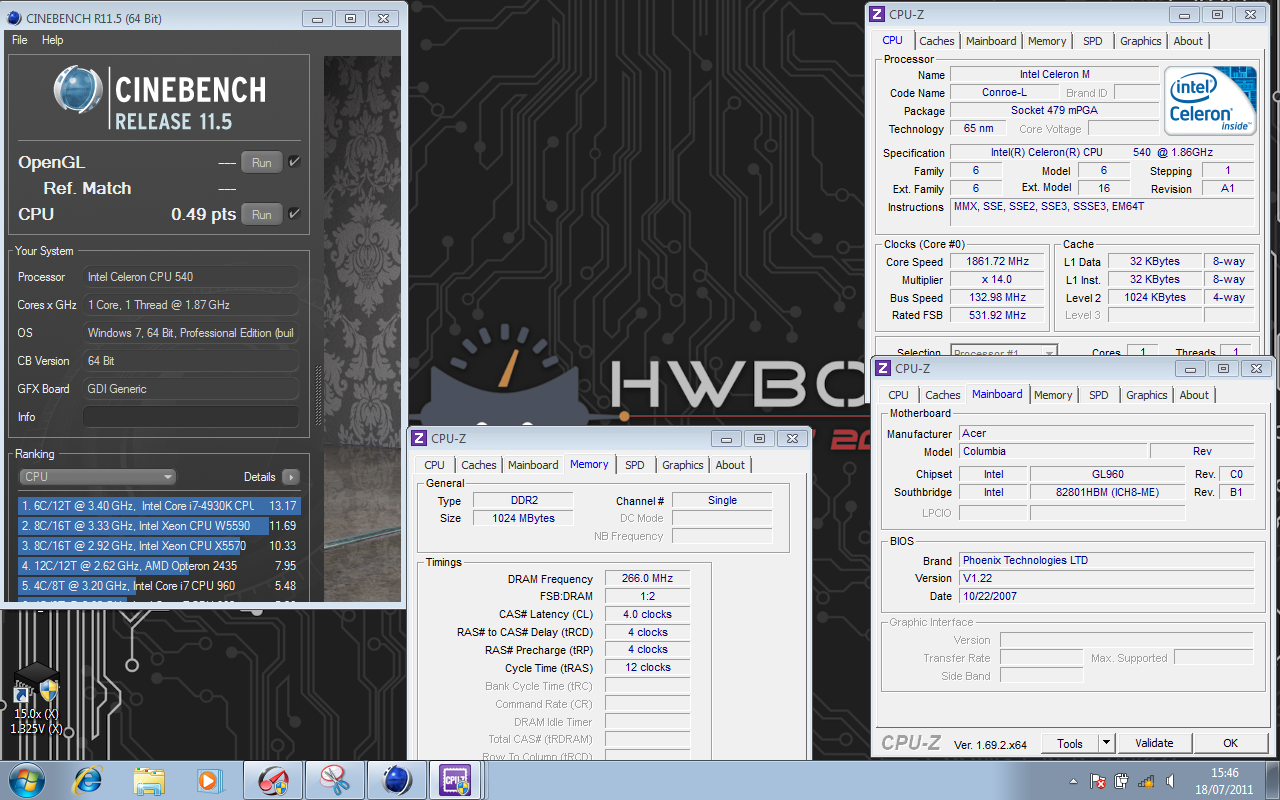Image resolution: width=1280 pixels, height=800 pixels.
Task: Switch to Mainboard tab in CPU-Z CPU window
Action: point(991,41)
